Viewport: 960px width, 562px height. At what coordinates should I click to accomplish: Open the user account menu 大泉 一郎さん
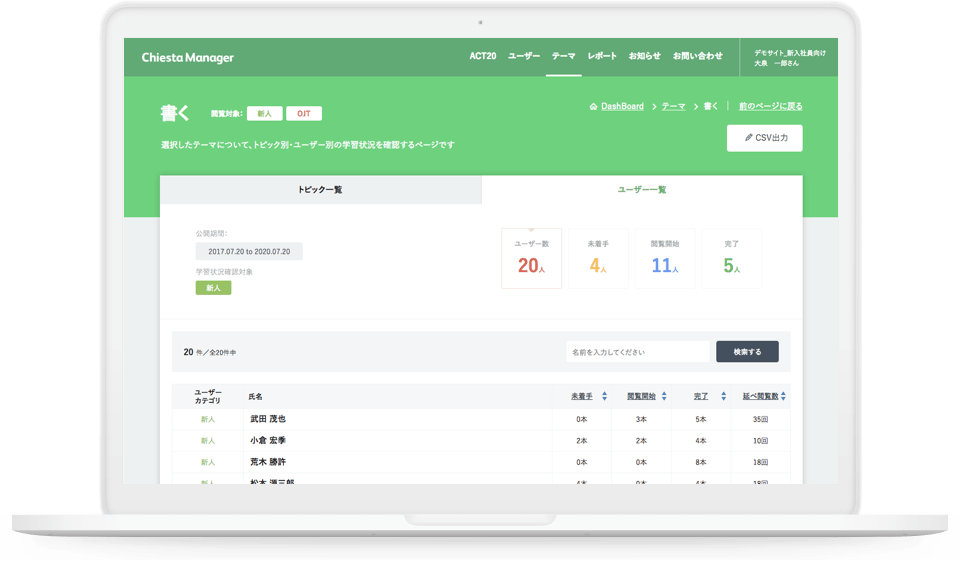click(x=790, y=57)
